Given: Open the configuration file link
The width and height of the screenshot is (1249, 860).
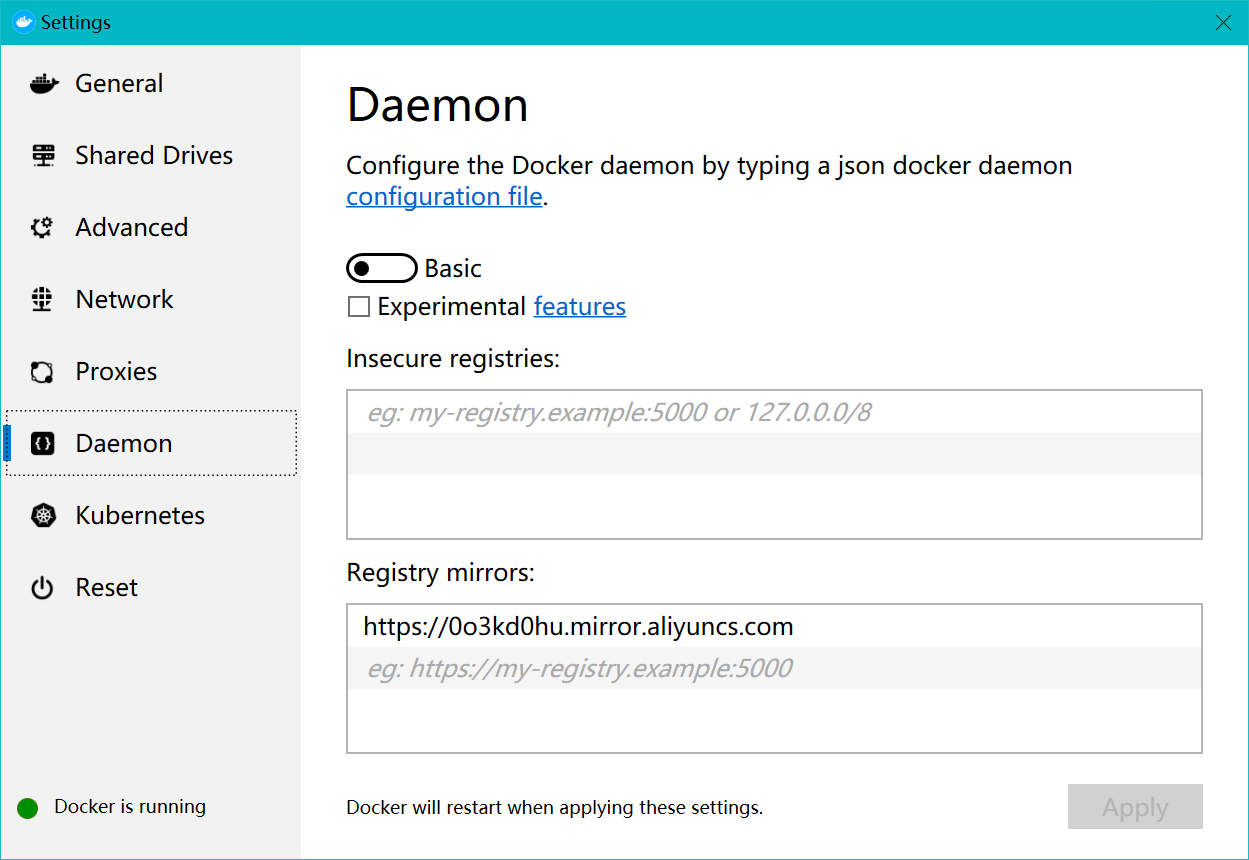Looking at the screenshot, I should click(x=444, y=196).
